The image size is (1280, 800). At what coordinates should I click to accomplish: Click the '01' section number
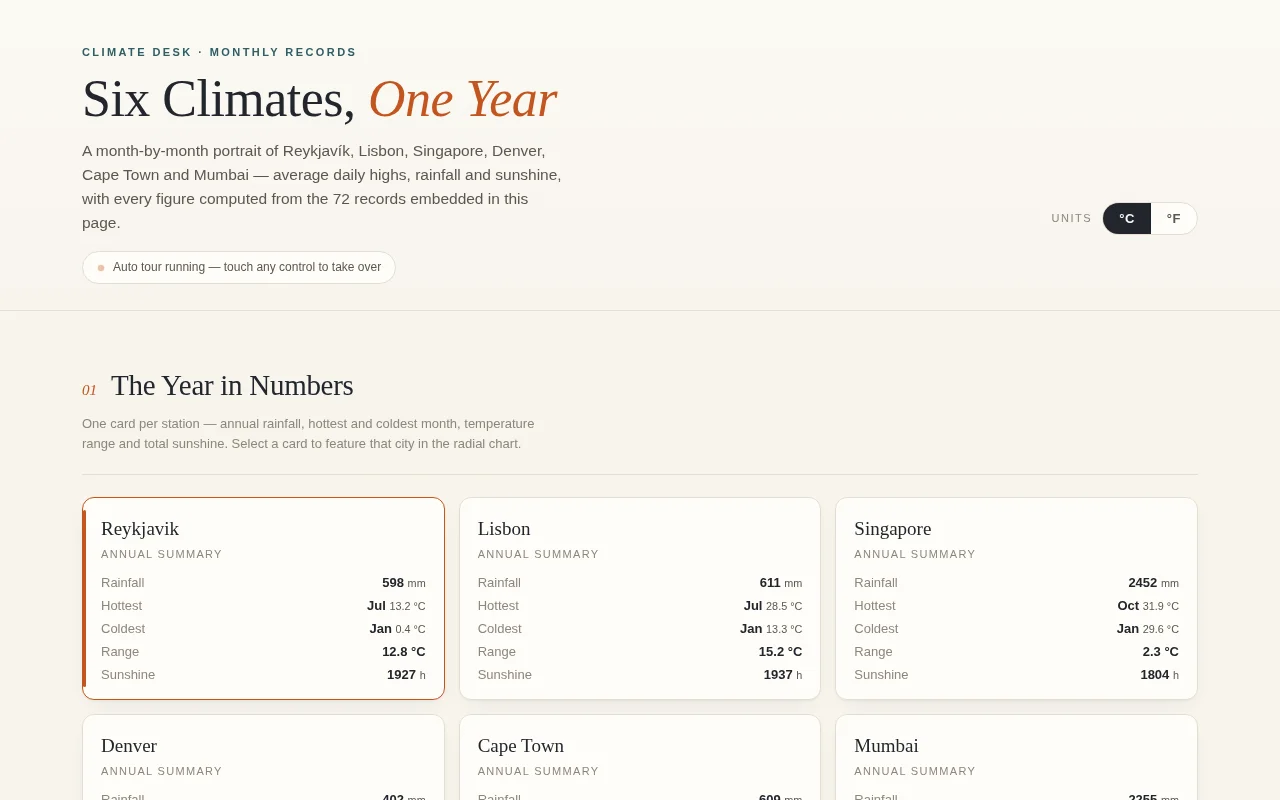click(x=89, y=390)
